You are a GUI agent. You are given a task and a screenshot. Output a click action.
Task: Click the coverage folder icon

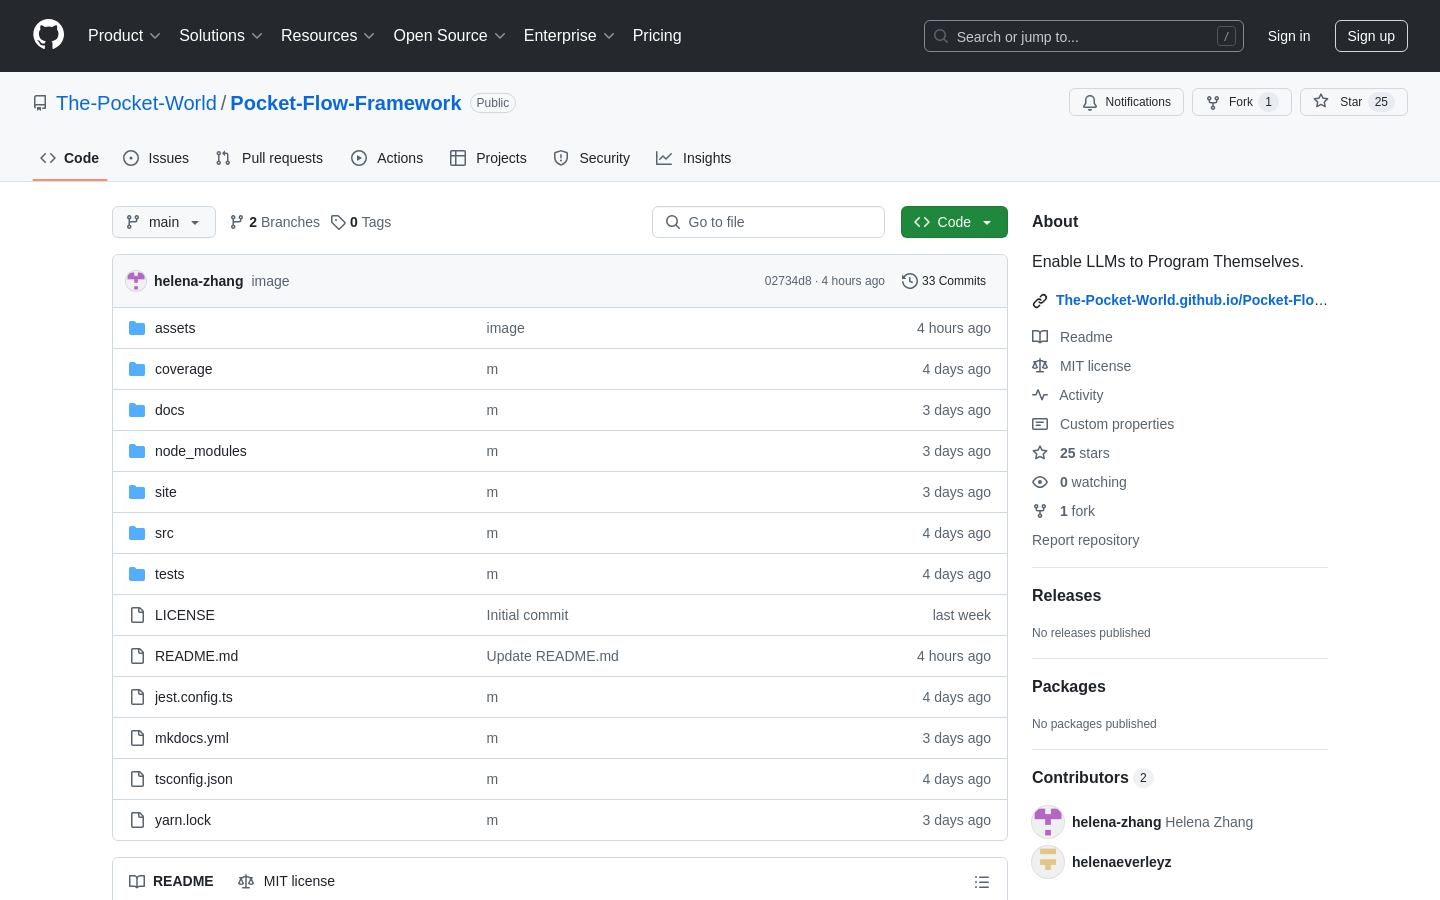pos(137,369)
